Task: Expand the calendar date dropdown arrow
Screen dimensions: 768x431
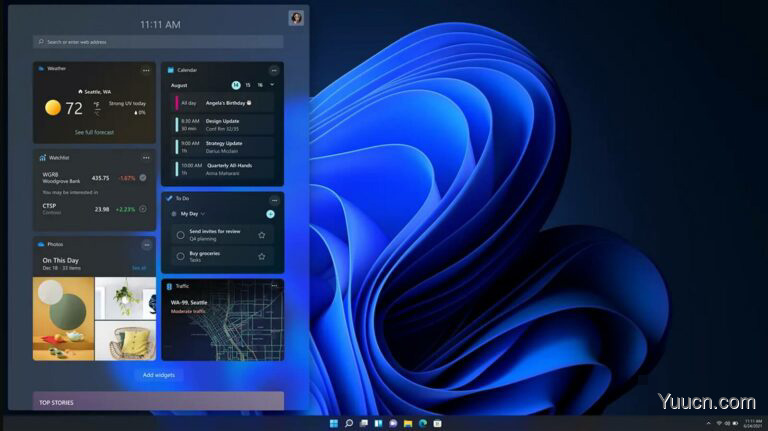Action: [x=272, y=85]
